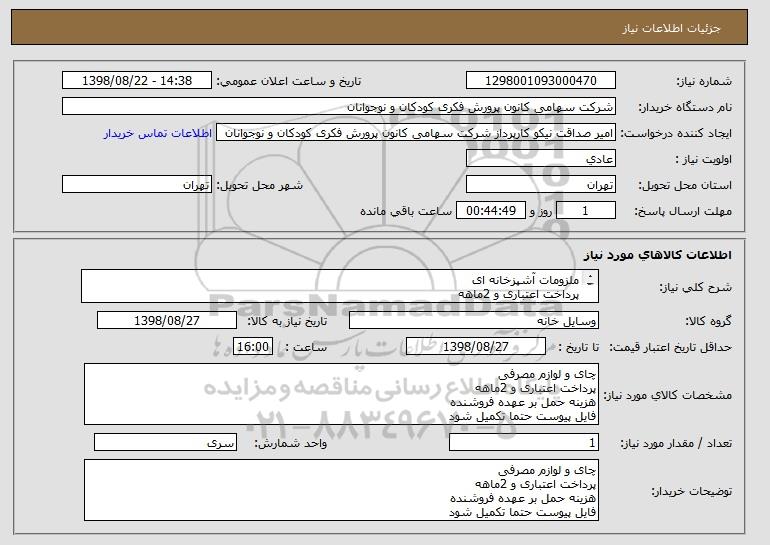This screenshot has height=545, width=770.
Task: Click the delivery city field showing تهران
Action: (137, 185)
